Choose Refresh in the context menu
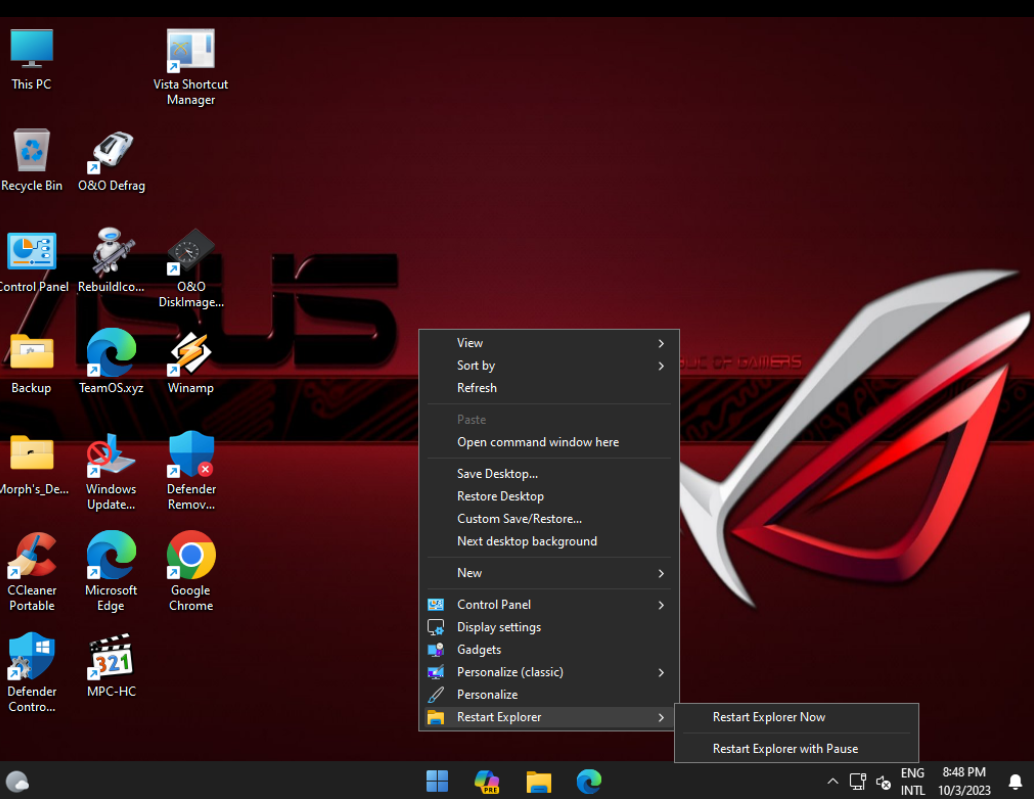 (549, 388)
